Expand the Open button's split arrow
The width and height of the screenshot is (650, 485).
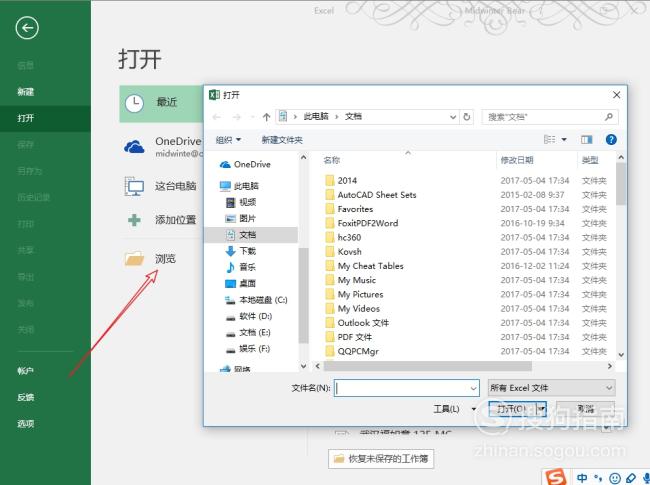(x=541, y=409)
